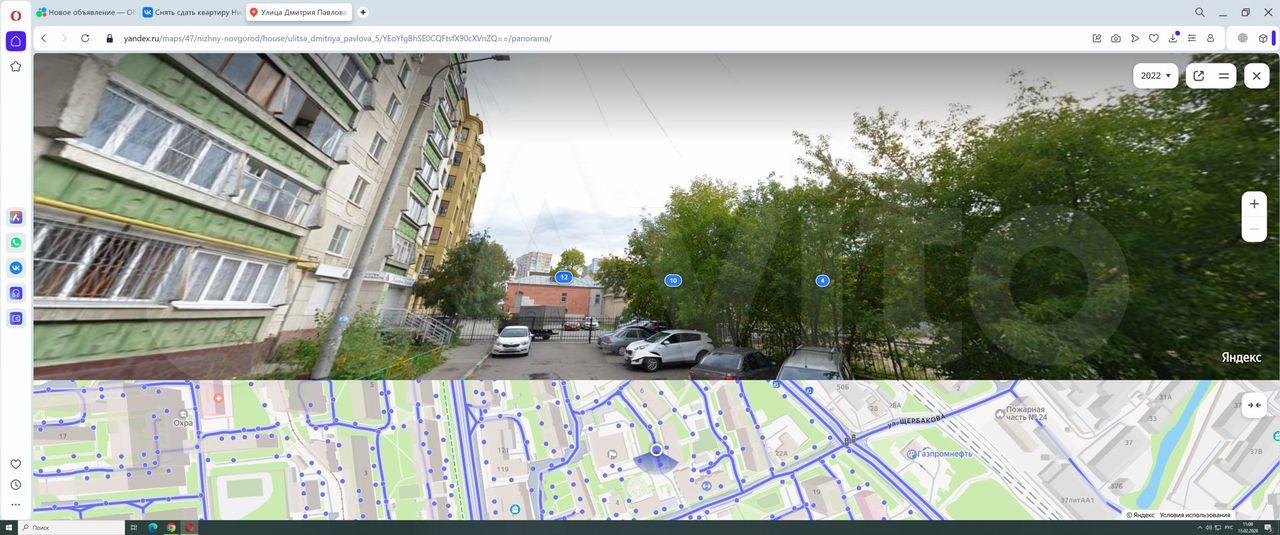
Task: Collapse the mini map below the panorama
Action: [1254, 405]
